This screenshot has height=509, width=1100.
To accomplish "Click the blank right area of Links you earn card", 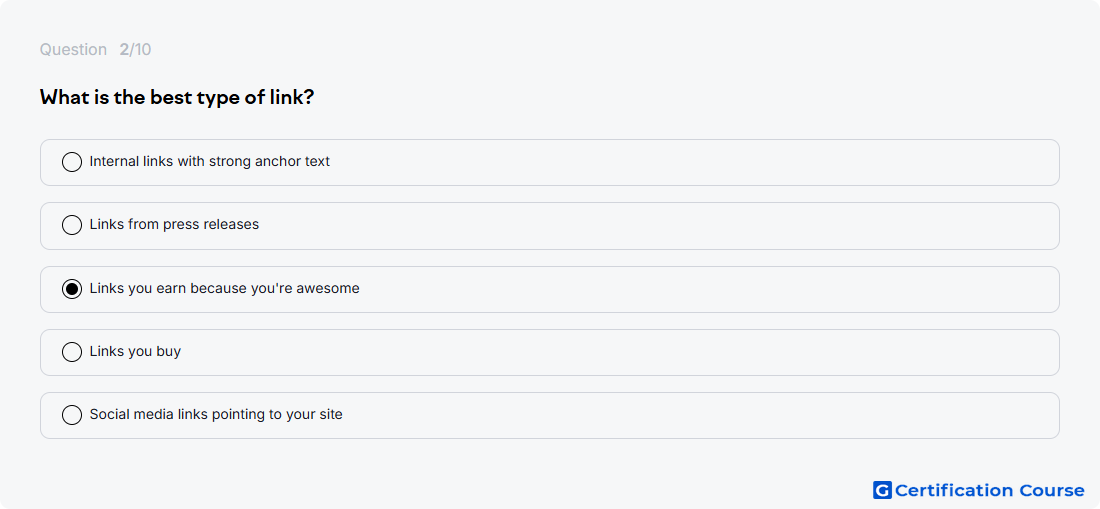I will pos(702,290).
